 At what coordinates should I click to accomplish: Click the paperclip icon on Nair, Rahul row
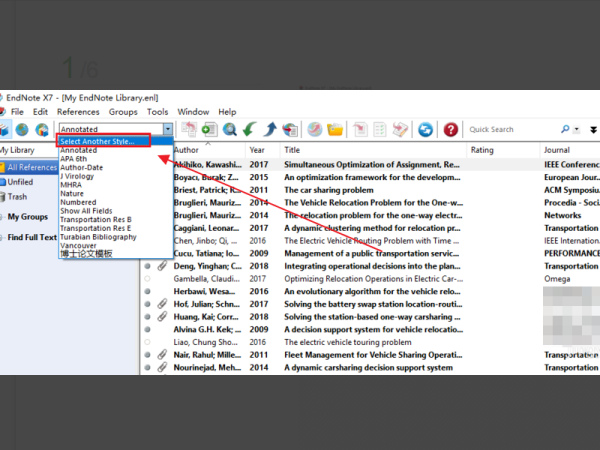click(162, 355)
